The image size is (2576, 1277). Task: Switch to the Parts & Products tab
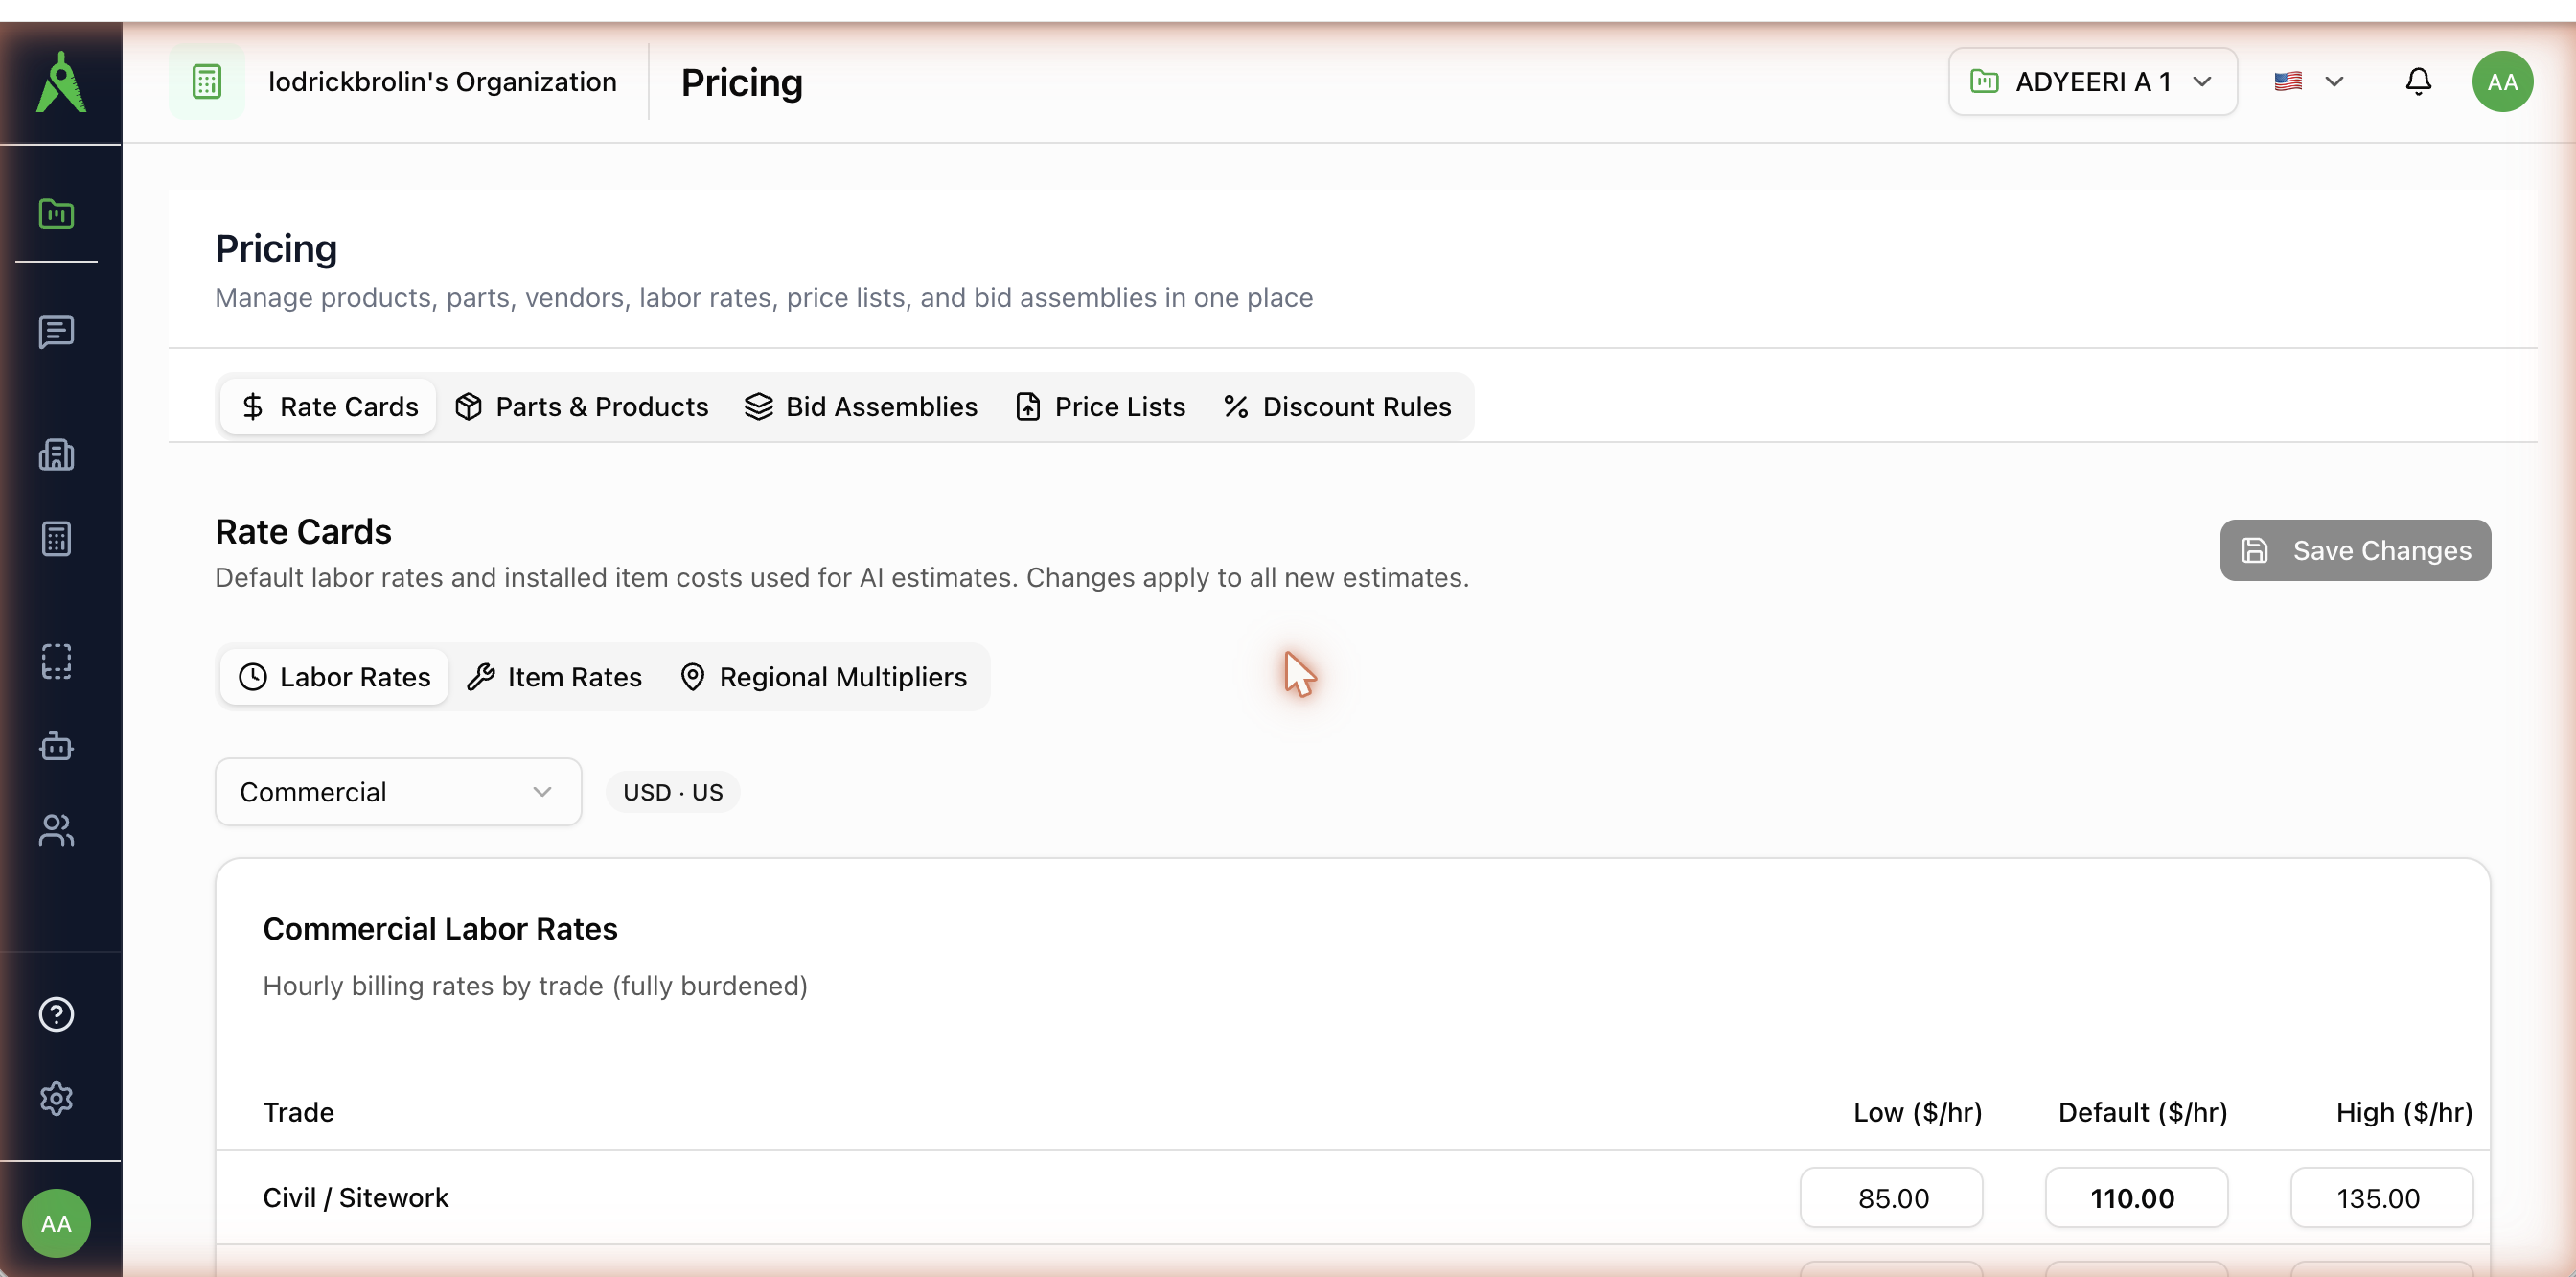[x=581, y=407]
